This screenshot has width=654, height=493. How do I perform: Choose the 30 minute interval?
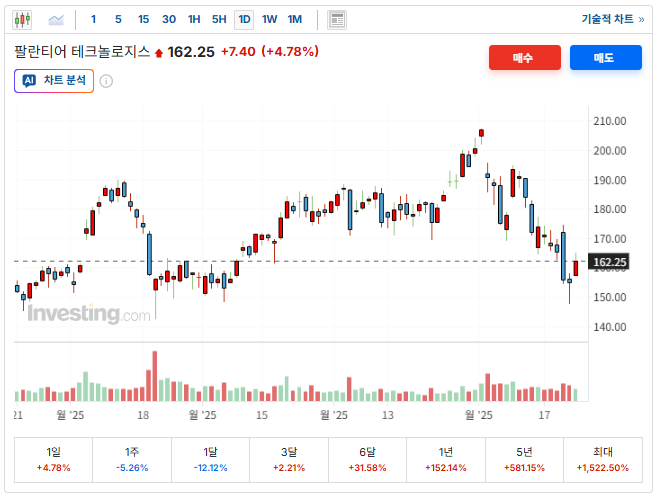point(169,19)
